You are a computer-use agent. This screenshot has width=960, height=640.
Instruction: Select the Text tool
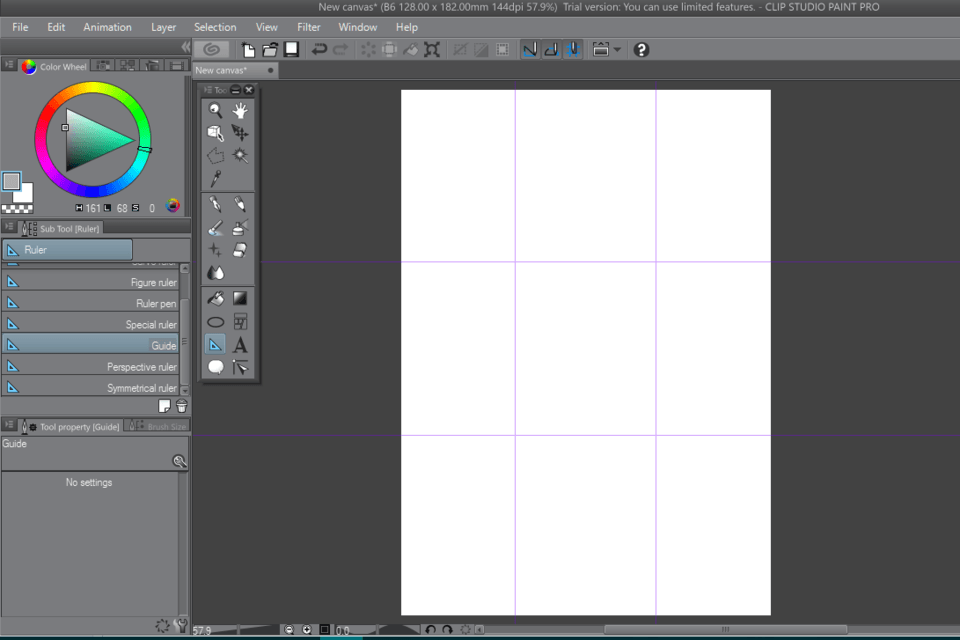tap(240, 345)
